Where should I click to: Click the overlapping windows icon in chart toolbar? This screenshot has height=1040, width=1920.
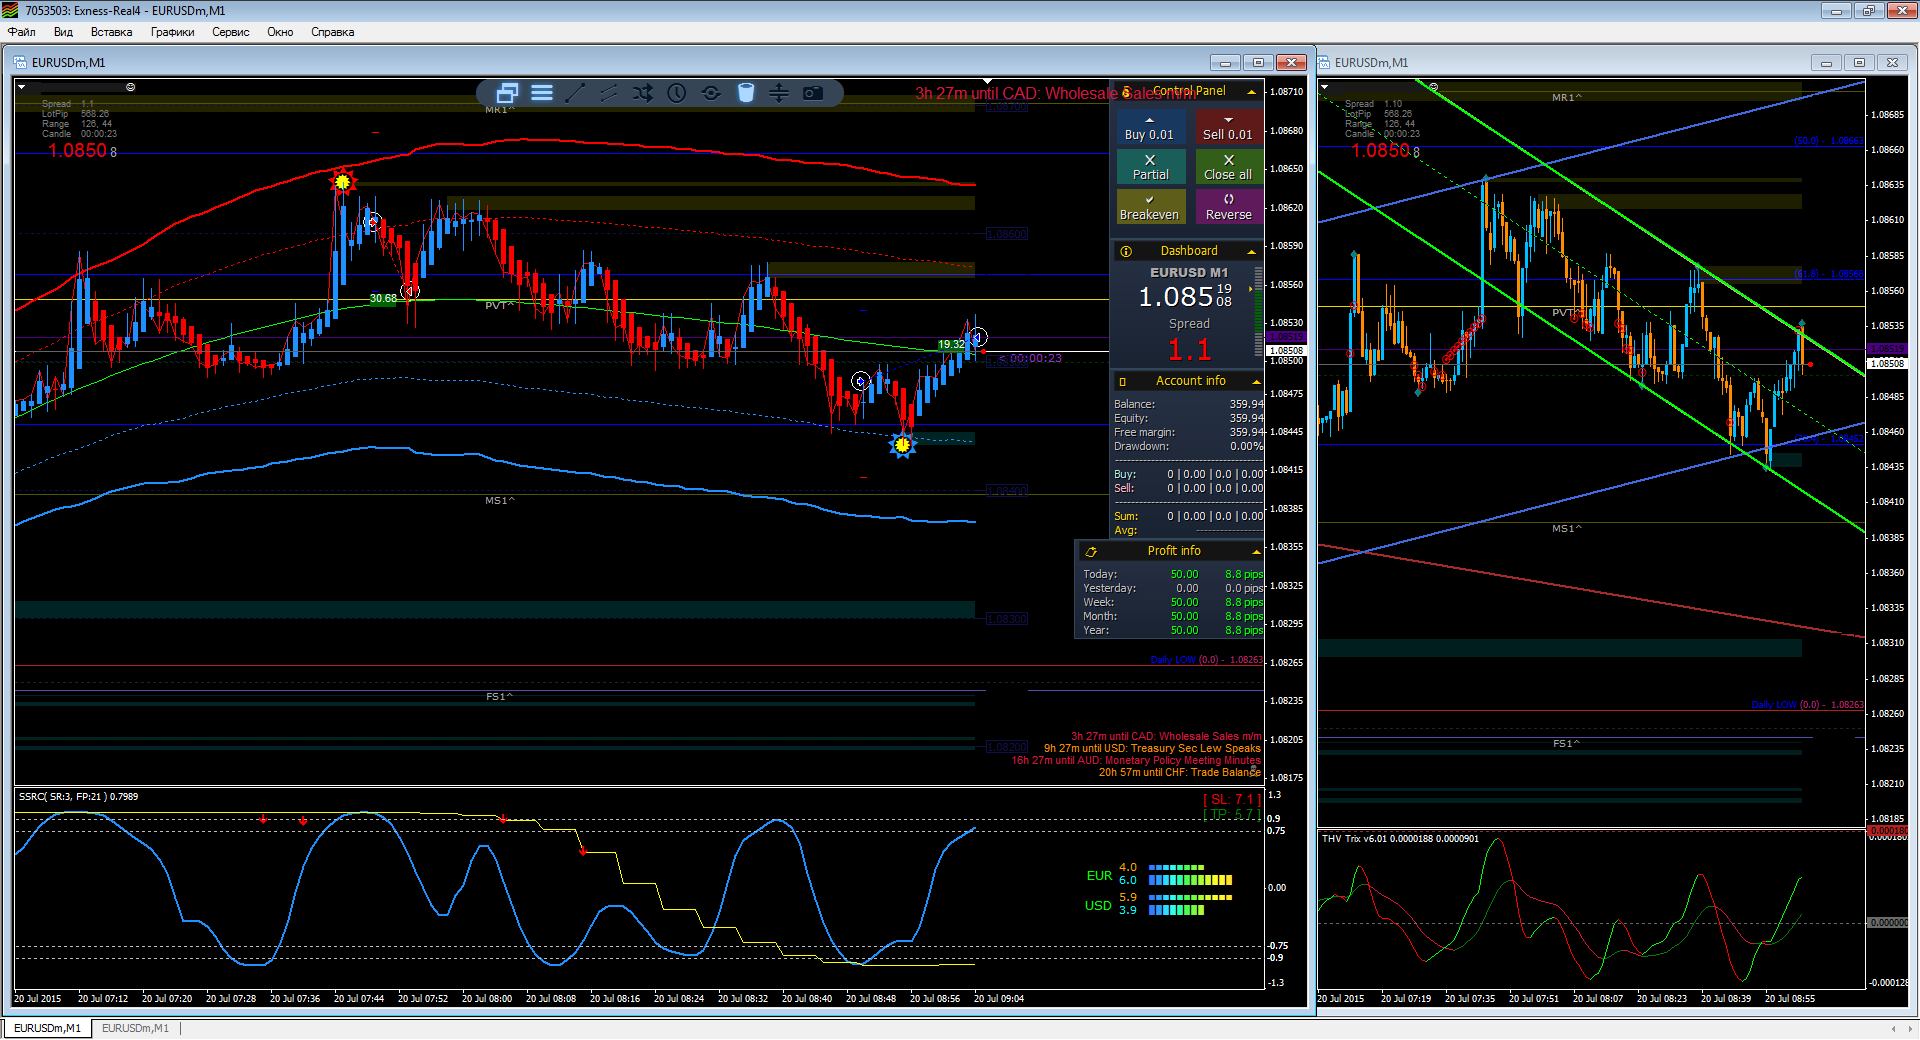[507, 93]
